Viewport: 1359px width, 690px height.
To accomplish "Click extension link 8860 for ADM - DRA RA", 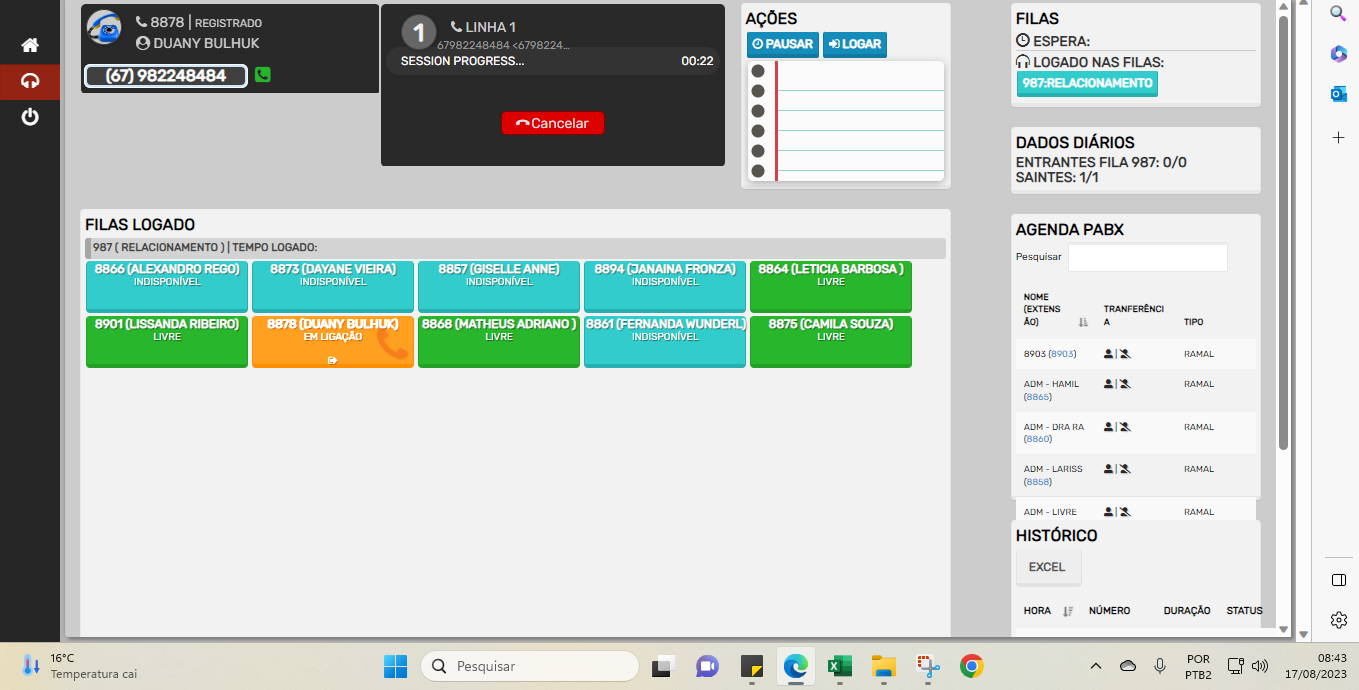I will click(x=1038, y=439).
